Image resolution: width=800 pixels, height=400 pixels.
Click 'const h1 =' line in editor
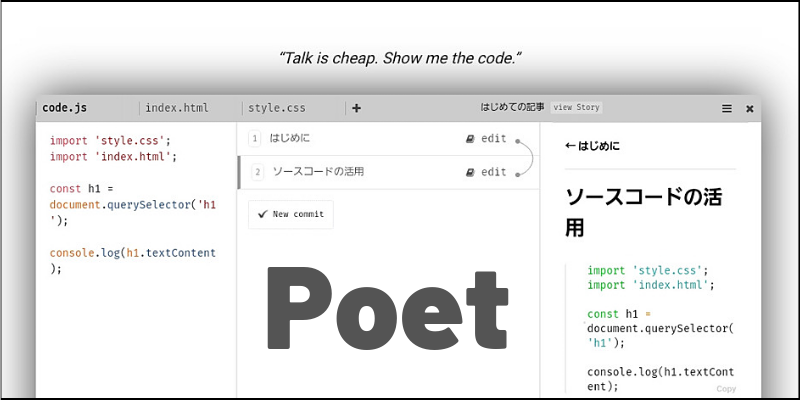click(x=82, y=189)
